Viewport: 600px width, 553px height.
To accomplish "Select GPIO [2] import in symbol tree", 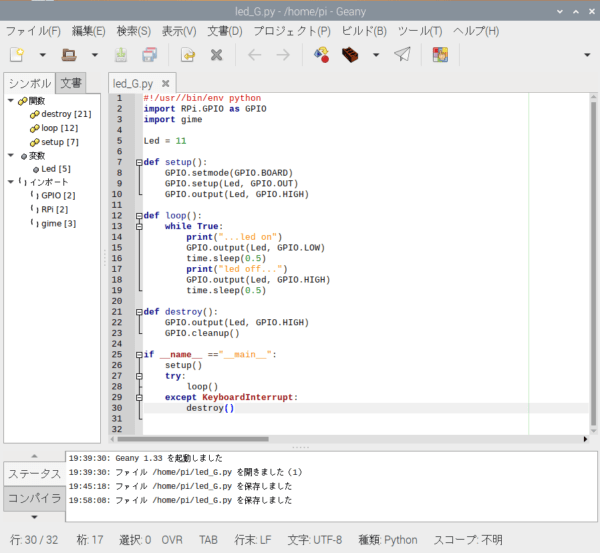I will pos(53,195).
